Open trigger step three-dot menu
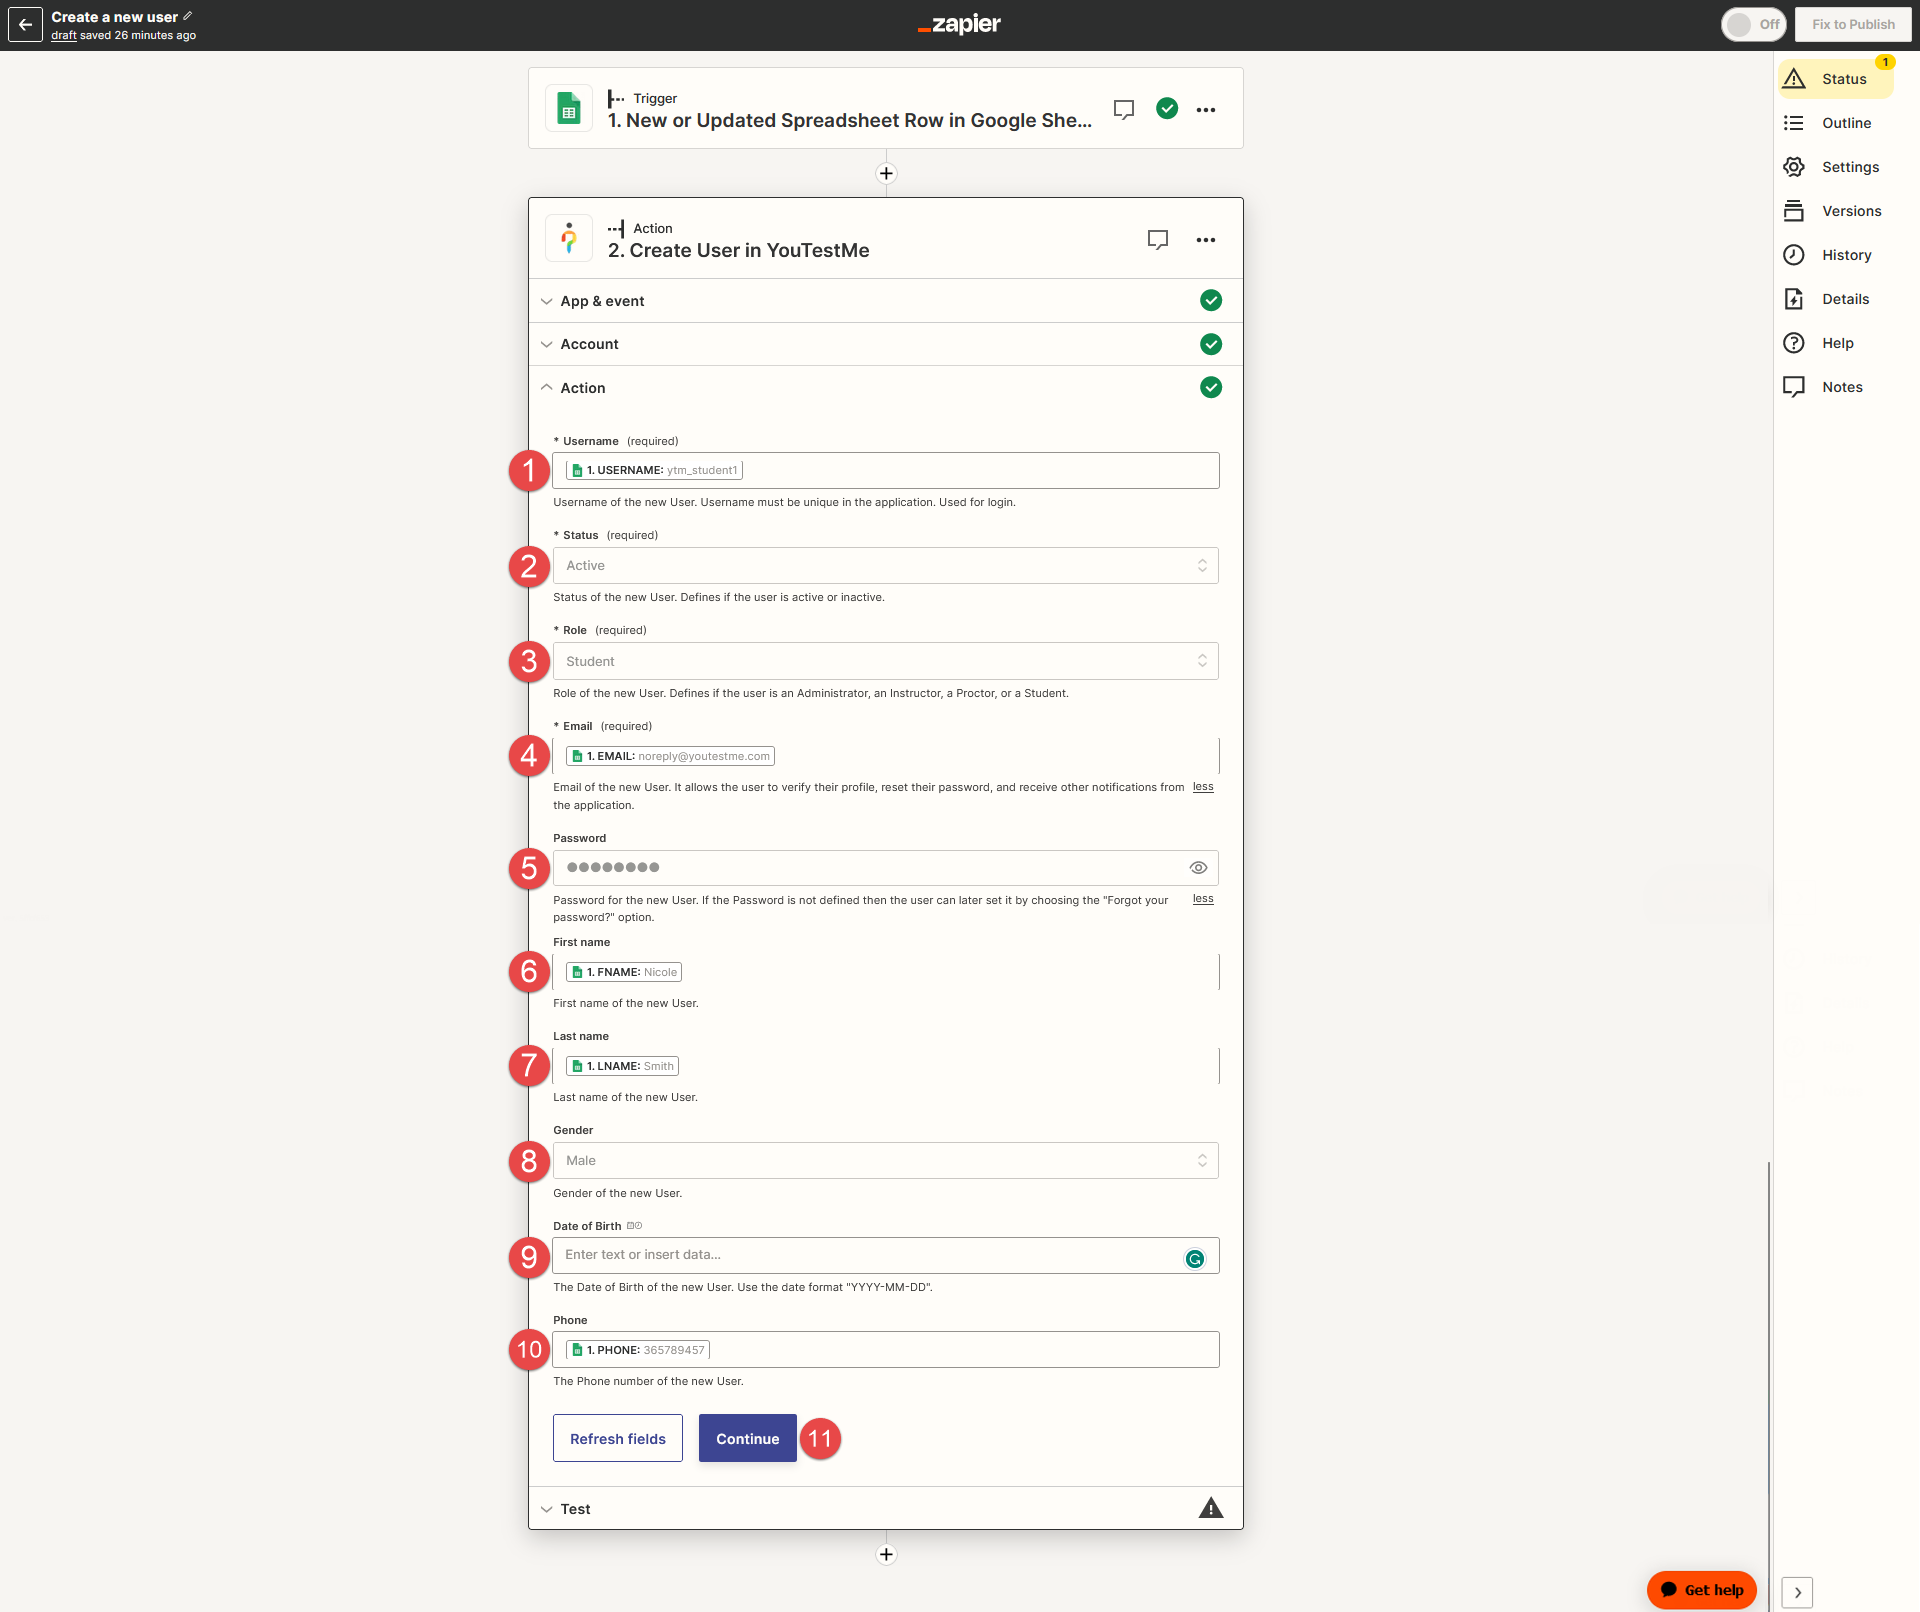The height and width of the screenshot is (1612, 1920). click(1206, 110)
